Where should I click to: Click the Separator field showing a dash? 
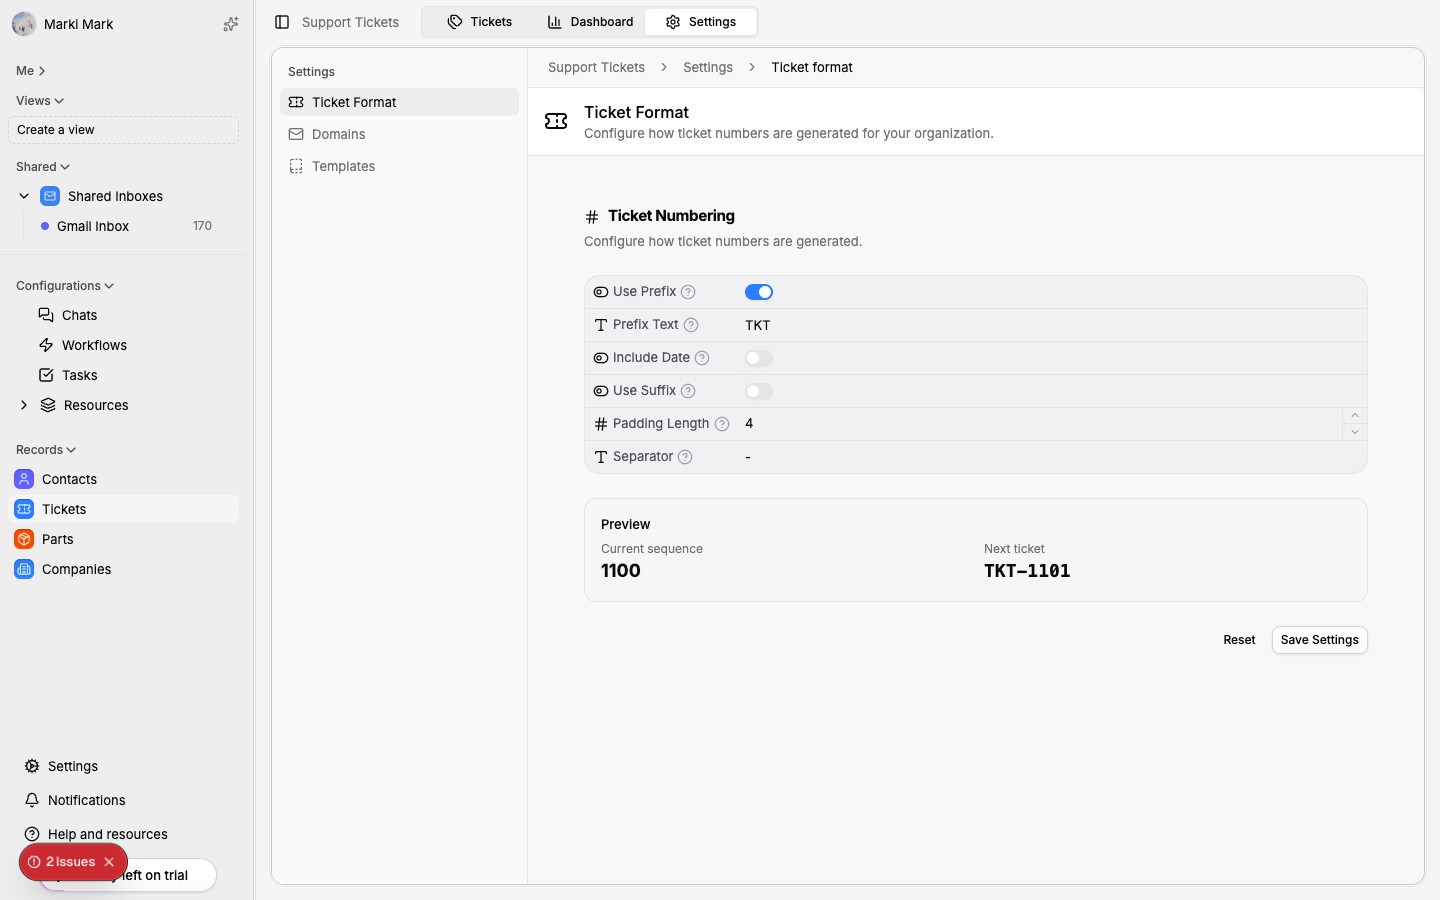click(1050, 457)
